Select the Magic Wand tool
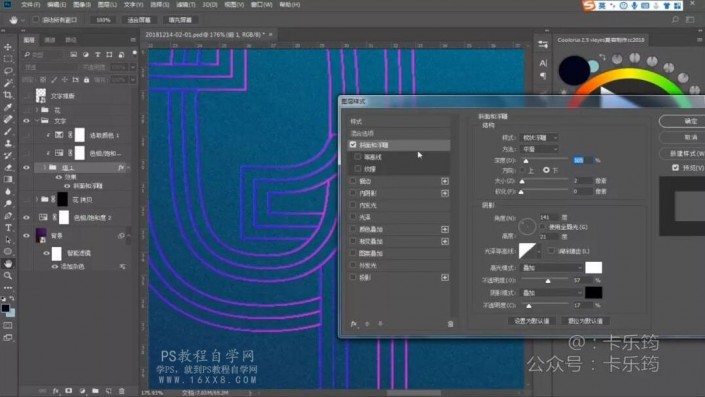Screen dimensions: 705x397 pos(8,83)
